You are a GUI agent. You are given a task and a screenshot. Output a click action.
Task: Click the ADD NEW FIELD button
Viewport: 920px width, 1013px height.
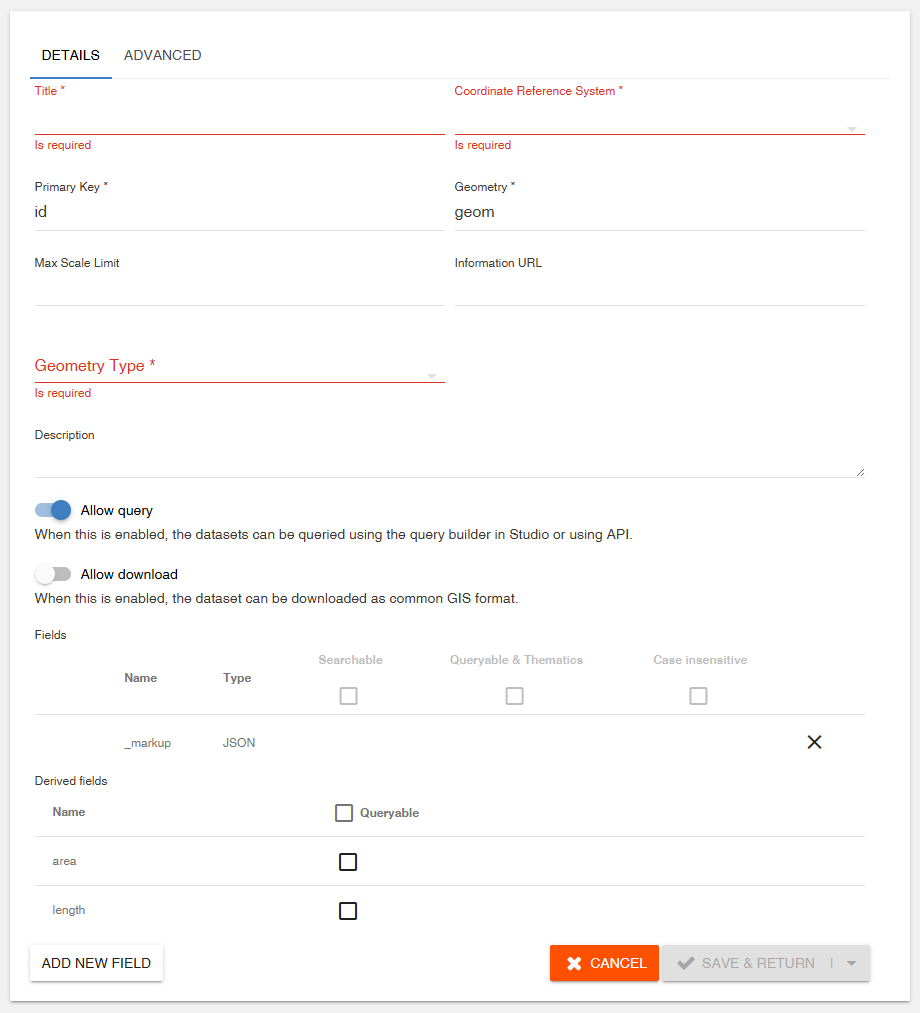tap(96, 963)
